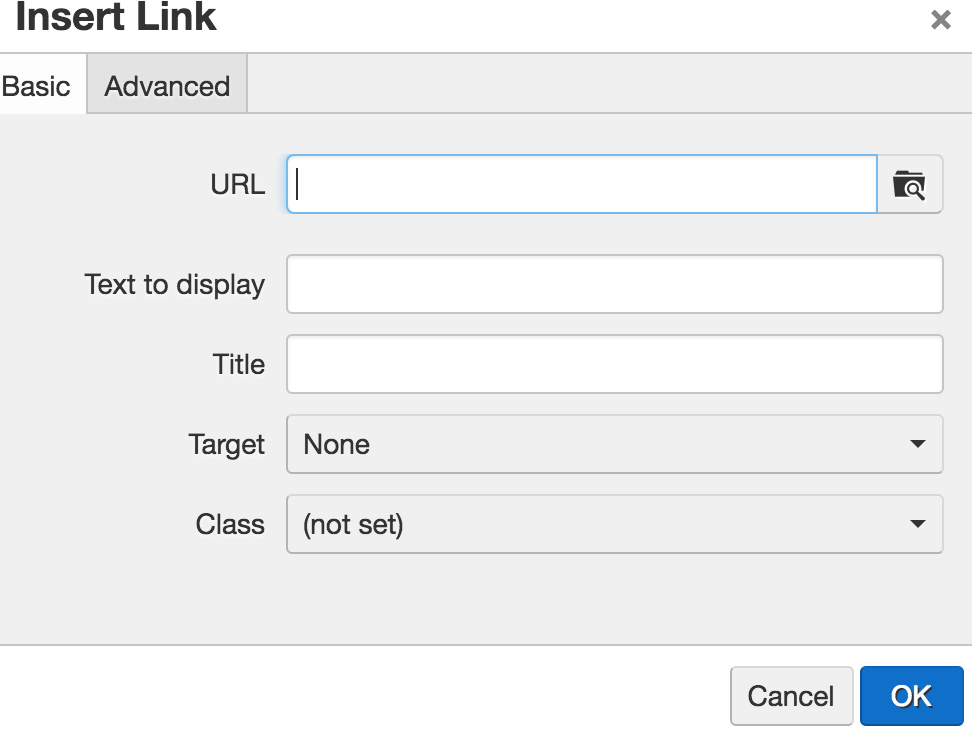Open the link browser via folder-search icon
This screenshot has height=742, width=972.
[910, 184]
